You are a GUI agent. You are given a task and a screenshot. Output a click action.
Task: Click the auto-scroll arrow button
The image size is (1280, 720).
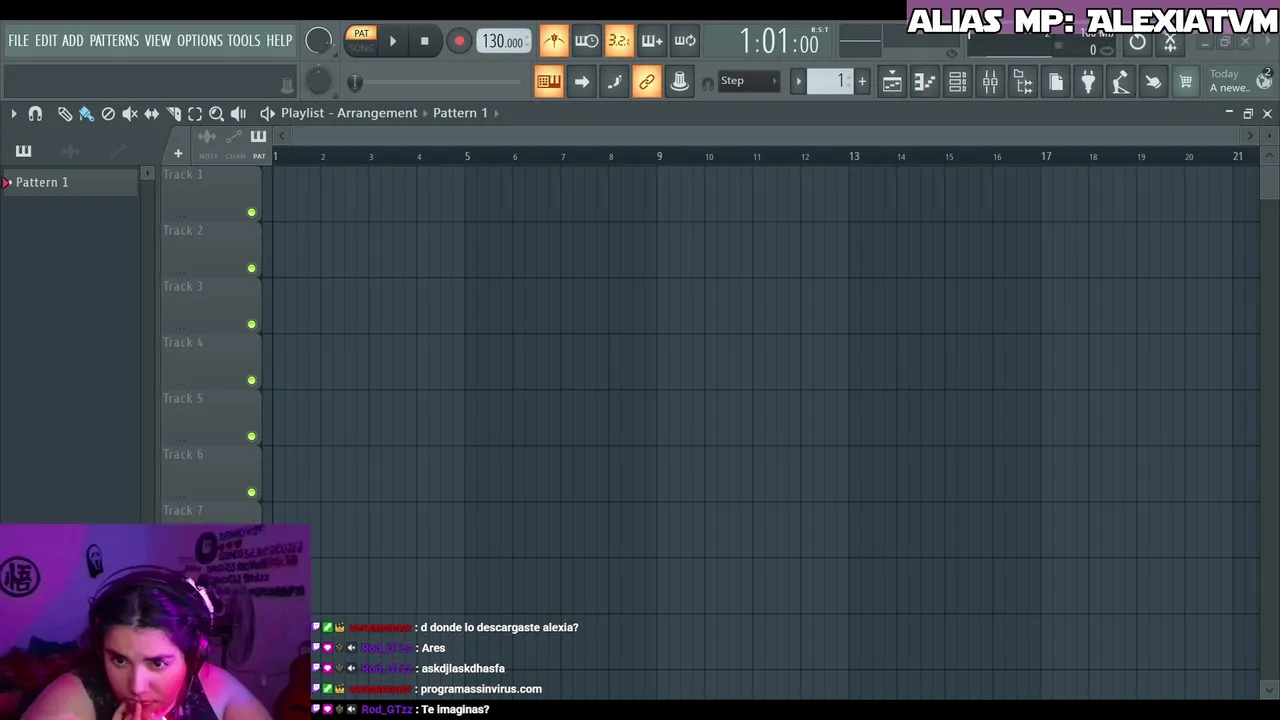click(x=581, y=82)
